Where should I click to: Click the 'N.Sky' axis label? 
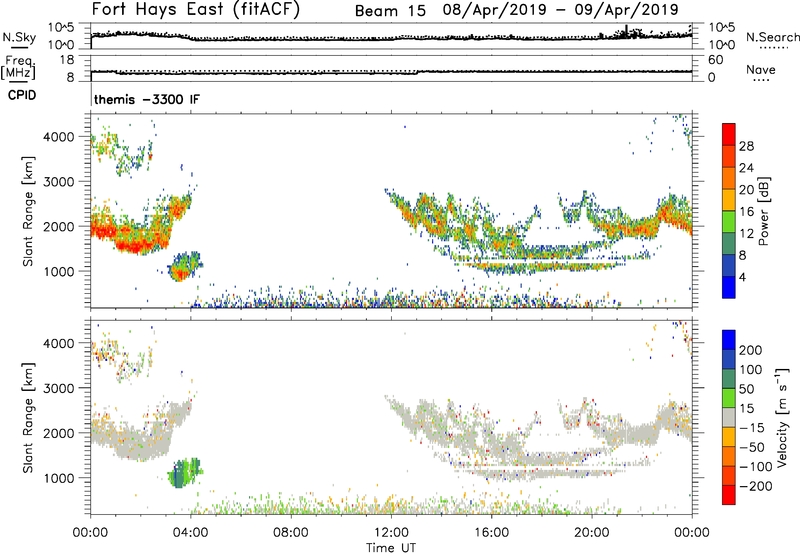coord(19,37)
